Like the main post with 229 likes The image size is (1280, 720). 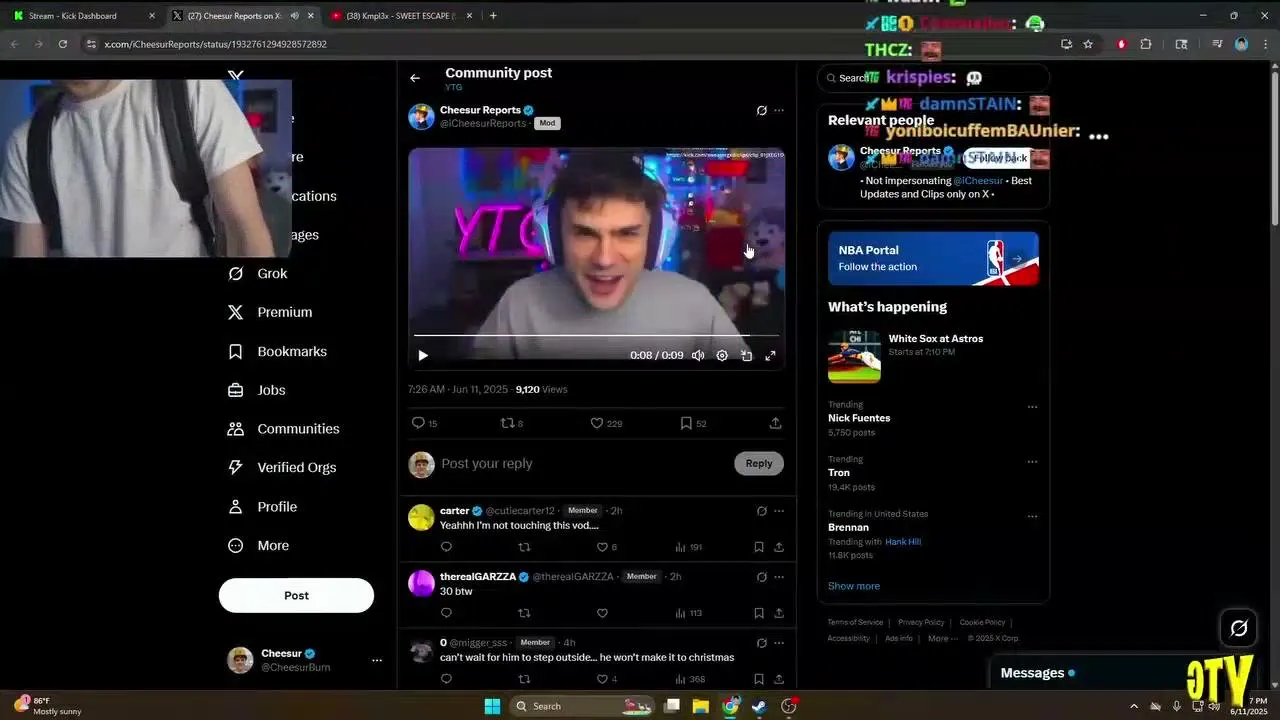pyautogui.click(x=606, y=423)
